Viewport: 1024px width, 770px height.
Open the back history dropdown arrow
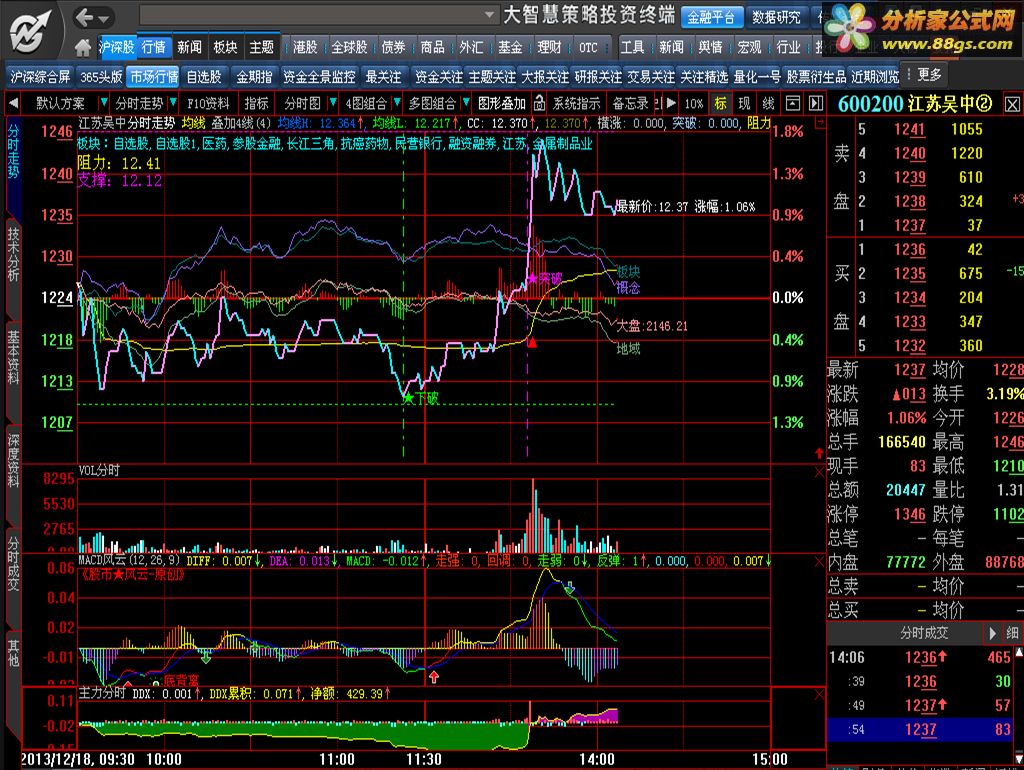tap(104, 19)
